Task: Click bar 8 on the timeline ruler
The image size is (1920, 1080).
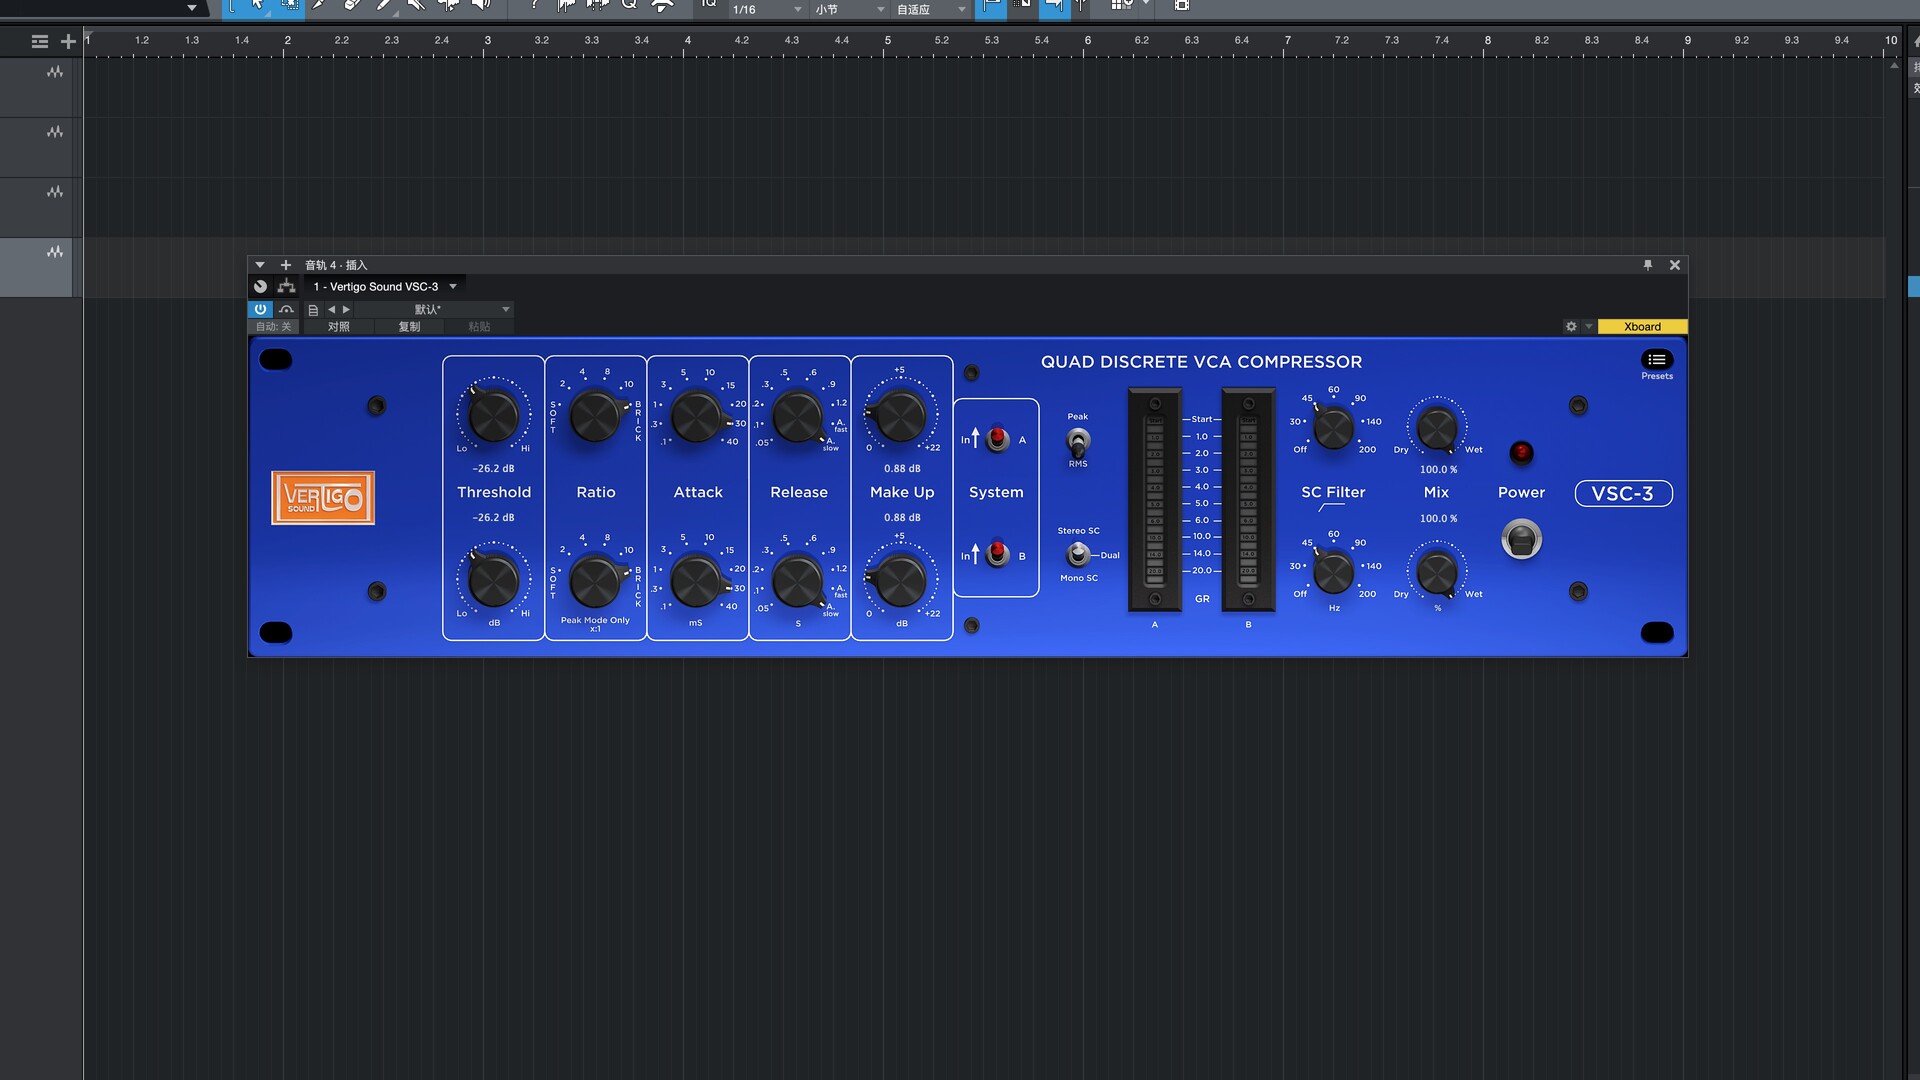Action: point(1487,41)
